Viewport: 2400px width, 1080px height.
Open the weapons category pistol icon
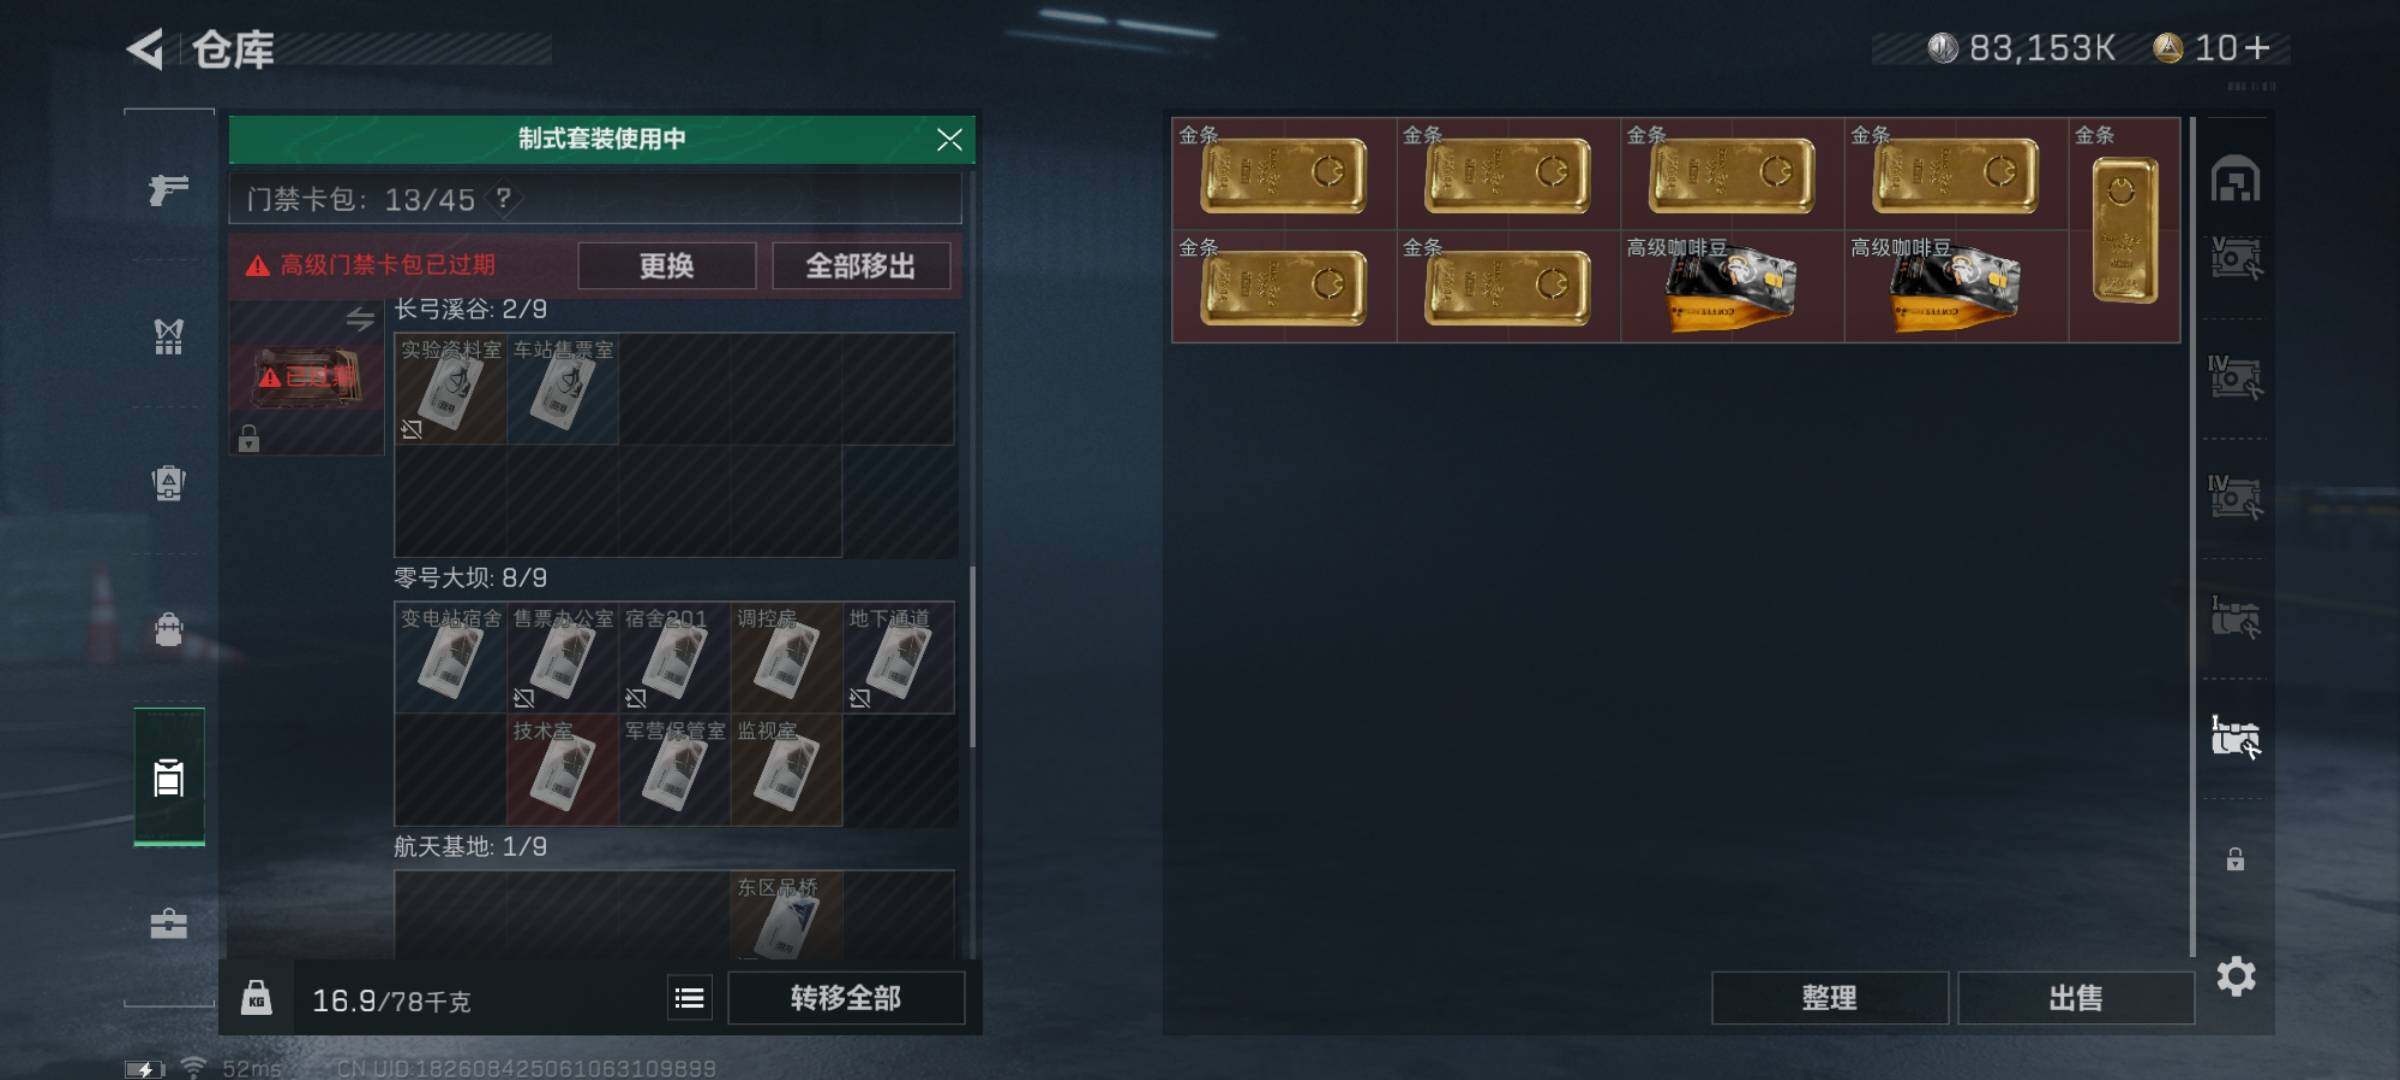click(x=168, y=189)
